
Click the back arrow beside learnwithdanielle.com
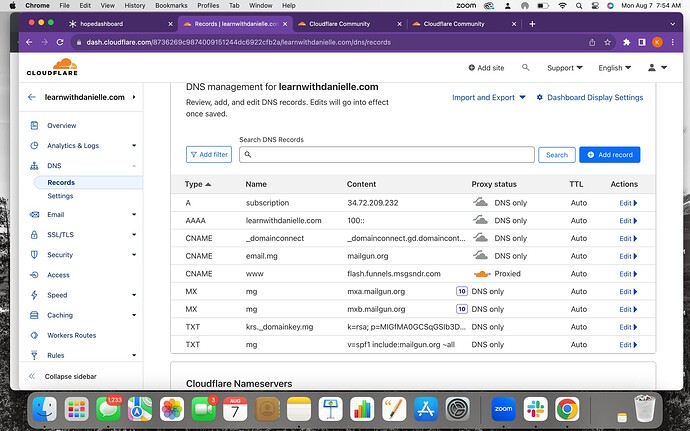32,97
